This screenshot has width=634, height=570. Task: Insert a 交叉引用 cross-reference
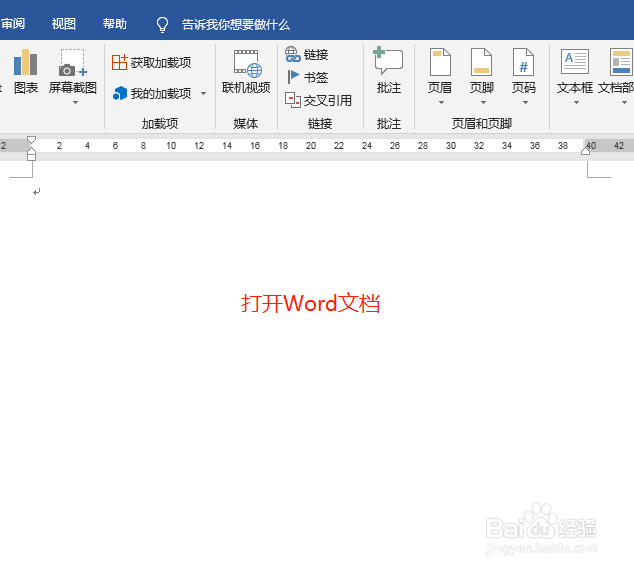pos(318,100)
